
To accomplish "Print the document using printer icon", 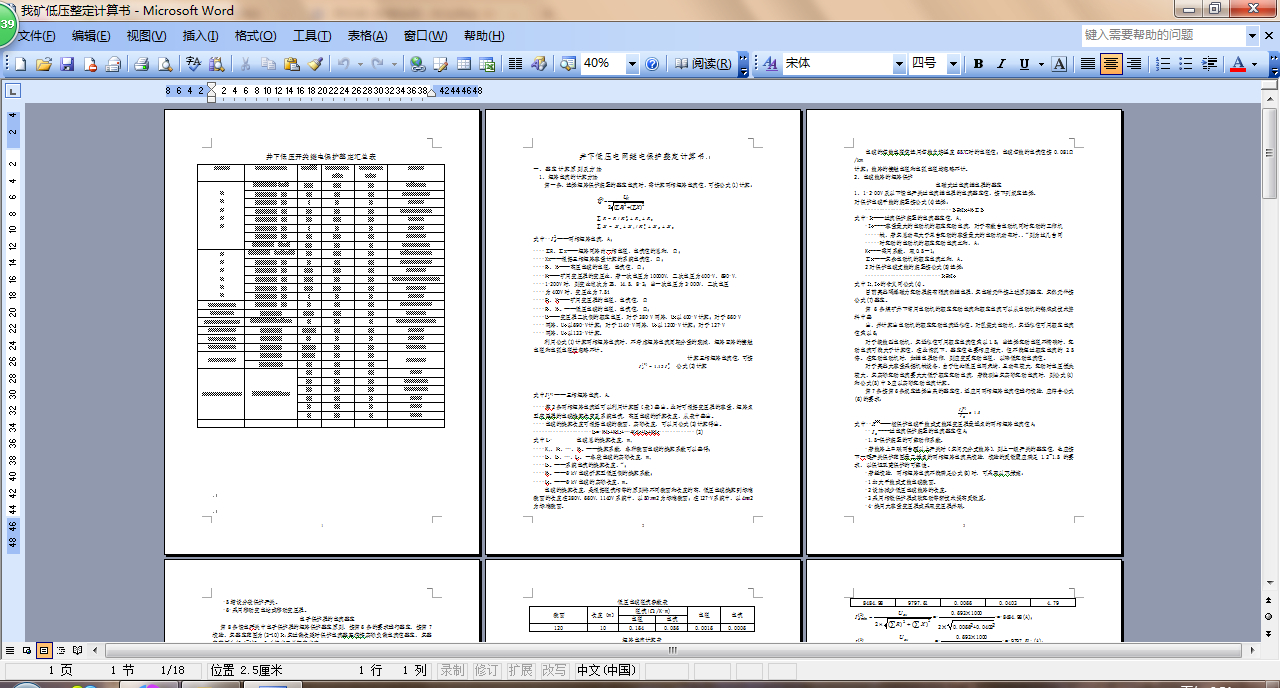I will (x=142, y=64).
